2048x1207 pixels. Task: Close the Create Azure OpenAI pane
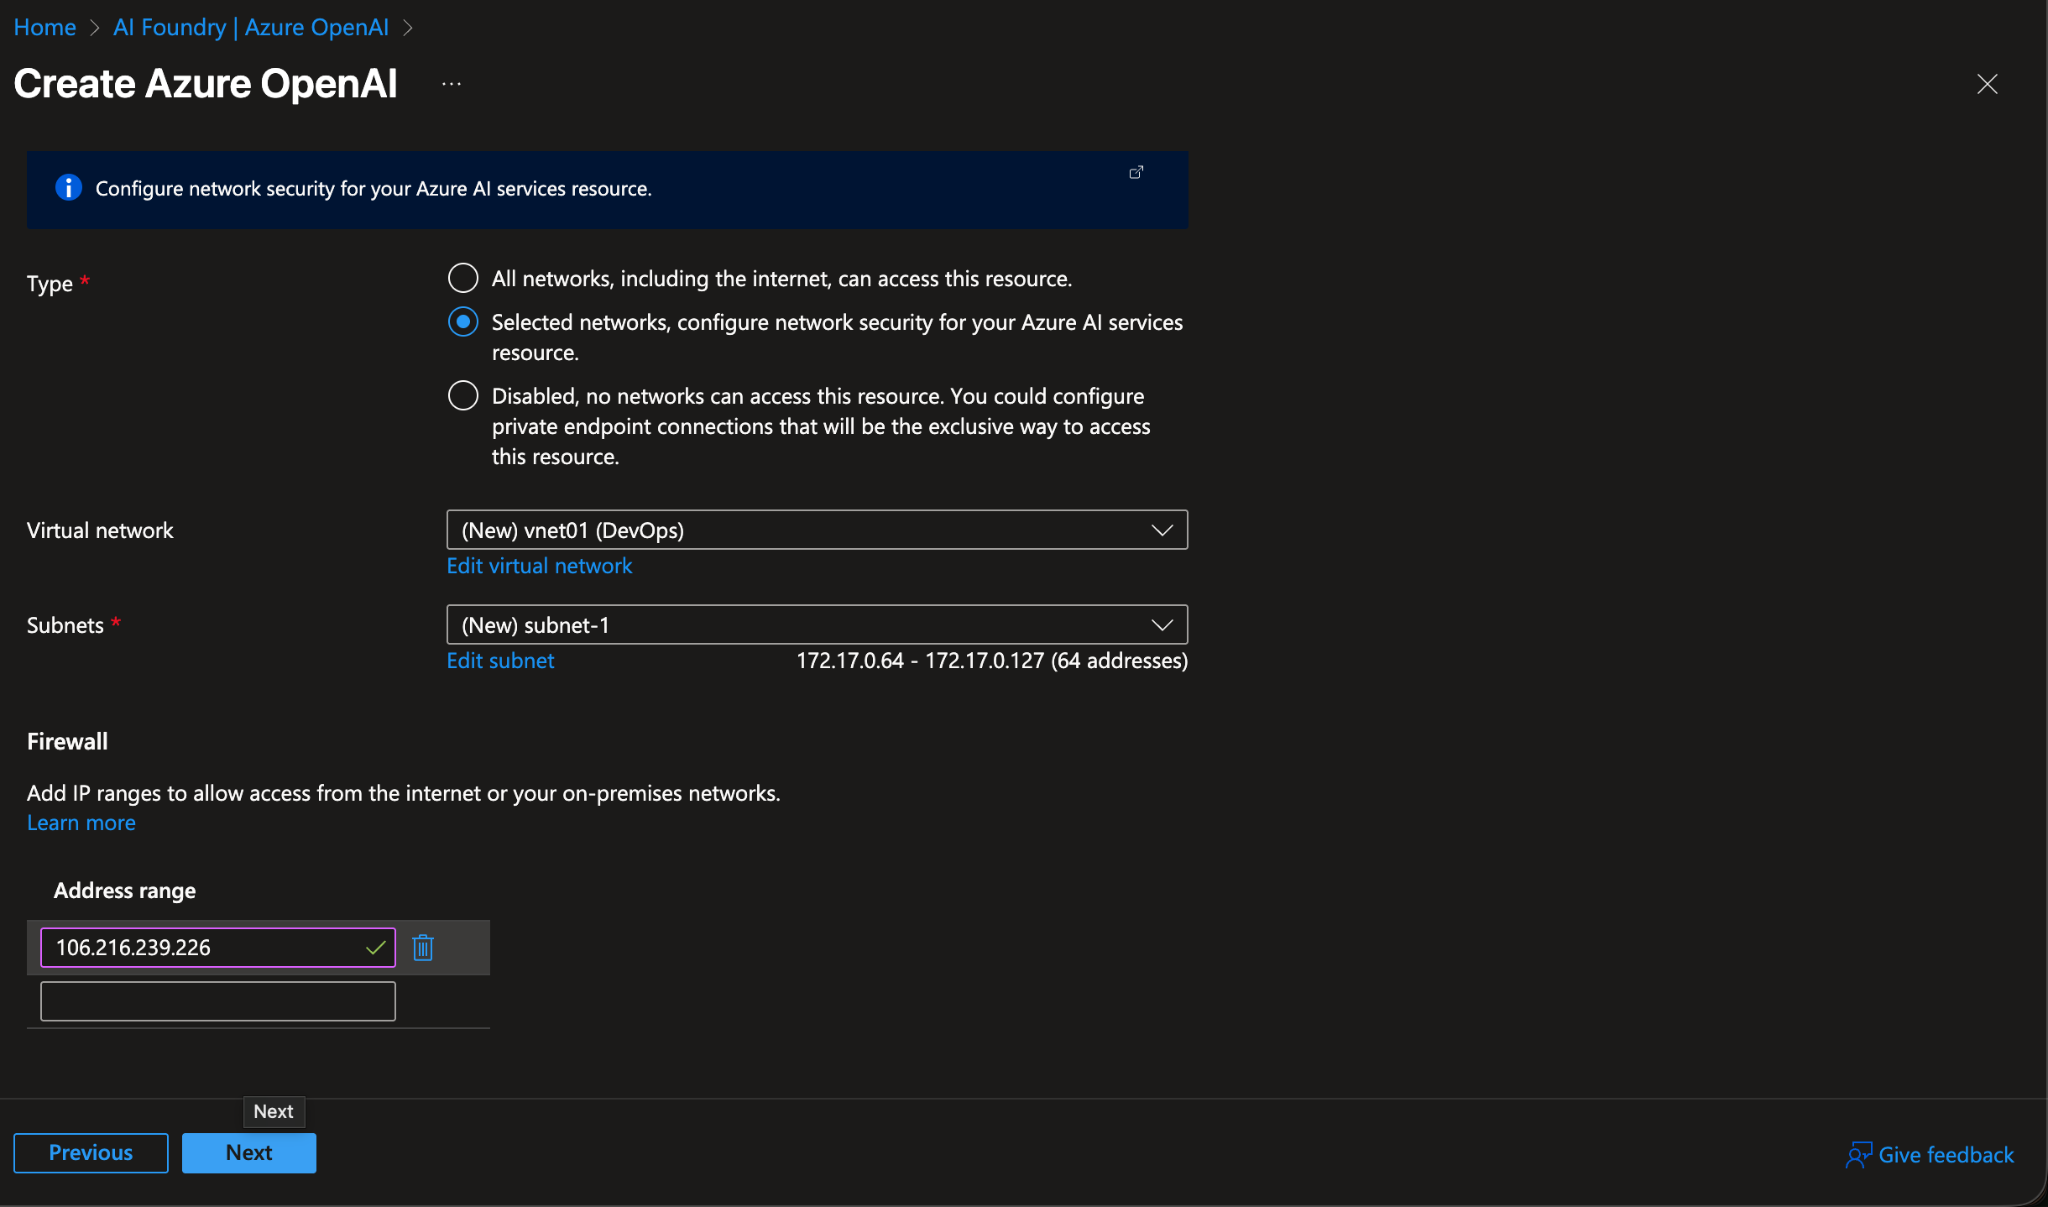pos(1986,84)
